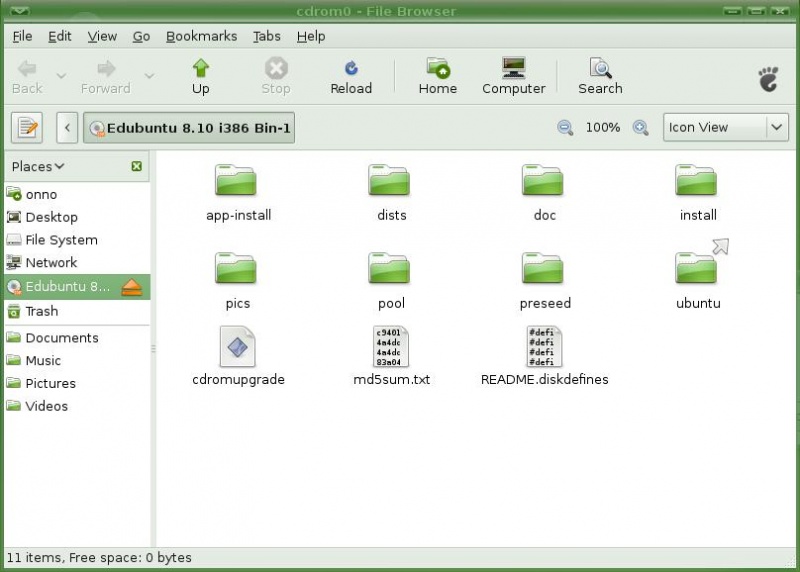This screenshot has width=800, height=572.
Task: Expand the Places sidebar selector
Action: coord(38,167)
